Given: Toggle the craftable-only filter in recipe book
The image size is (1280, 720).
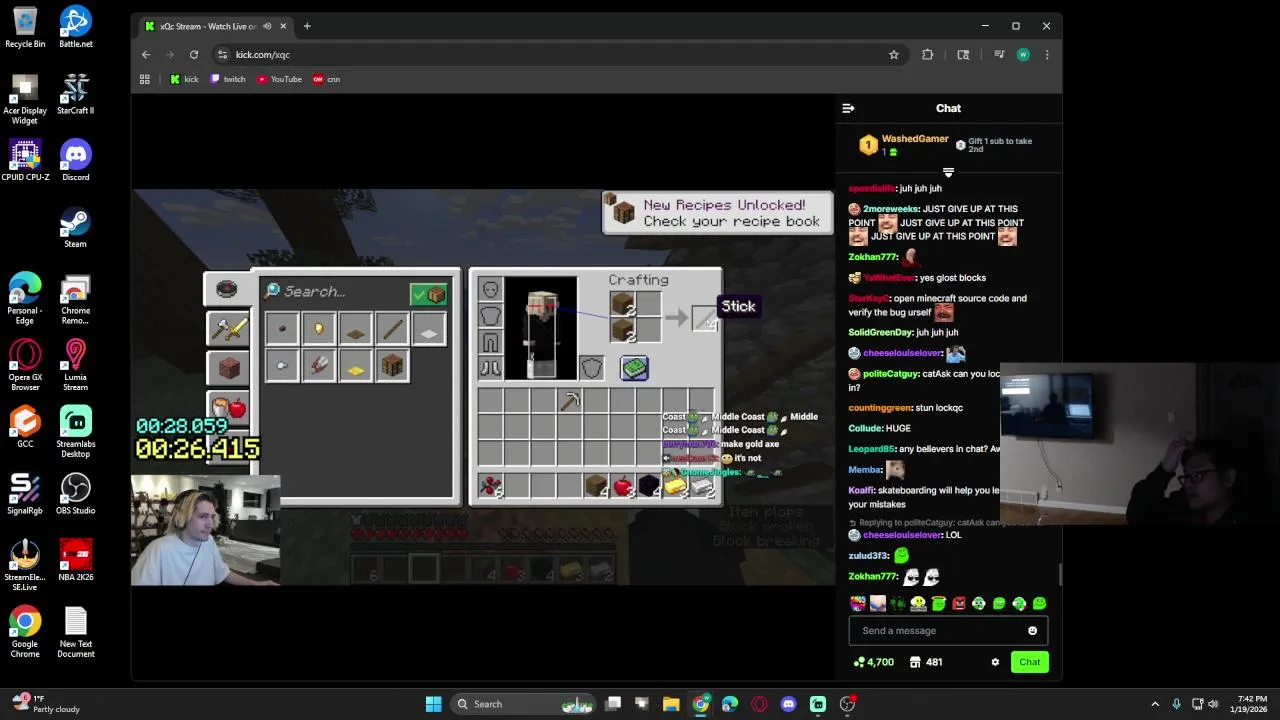Looking at the screenshot, I should (429, 294).
